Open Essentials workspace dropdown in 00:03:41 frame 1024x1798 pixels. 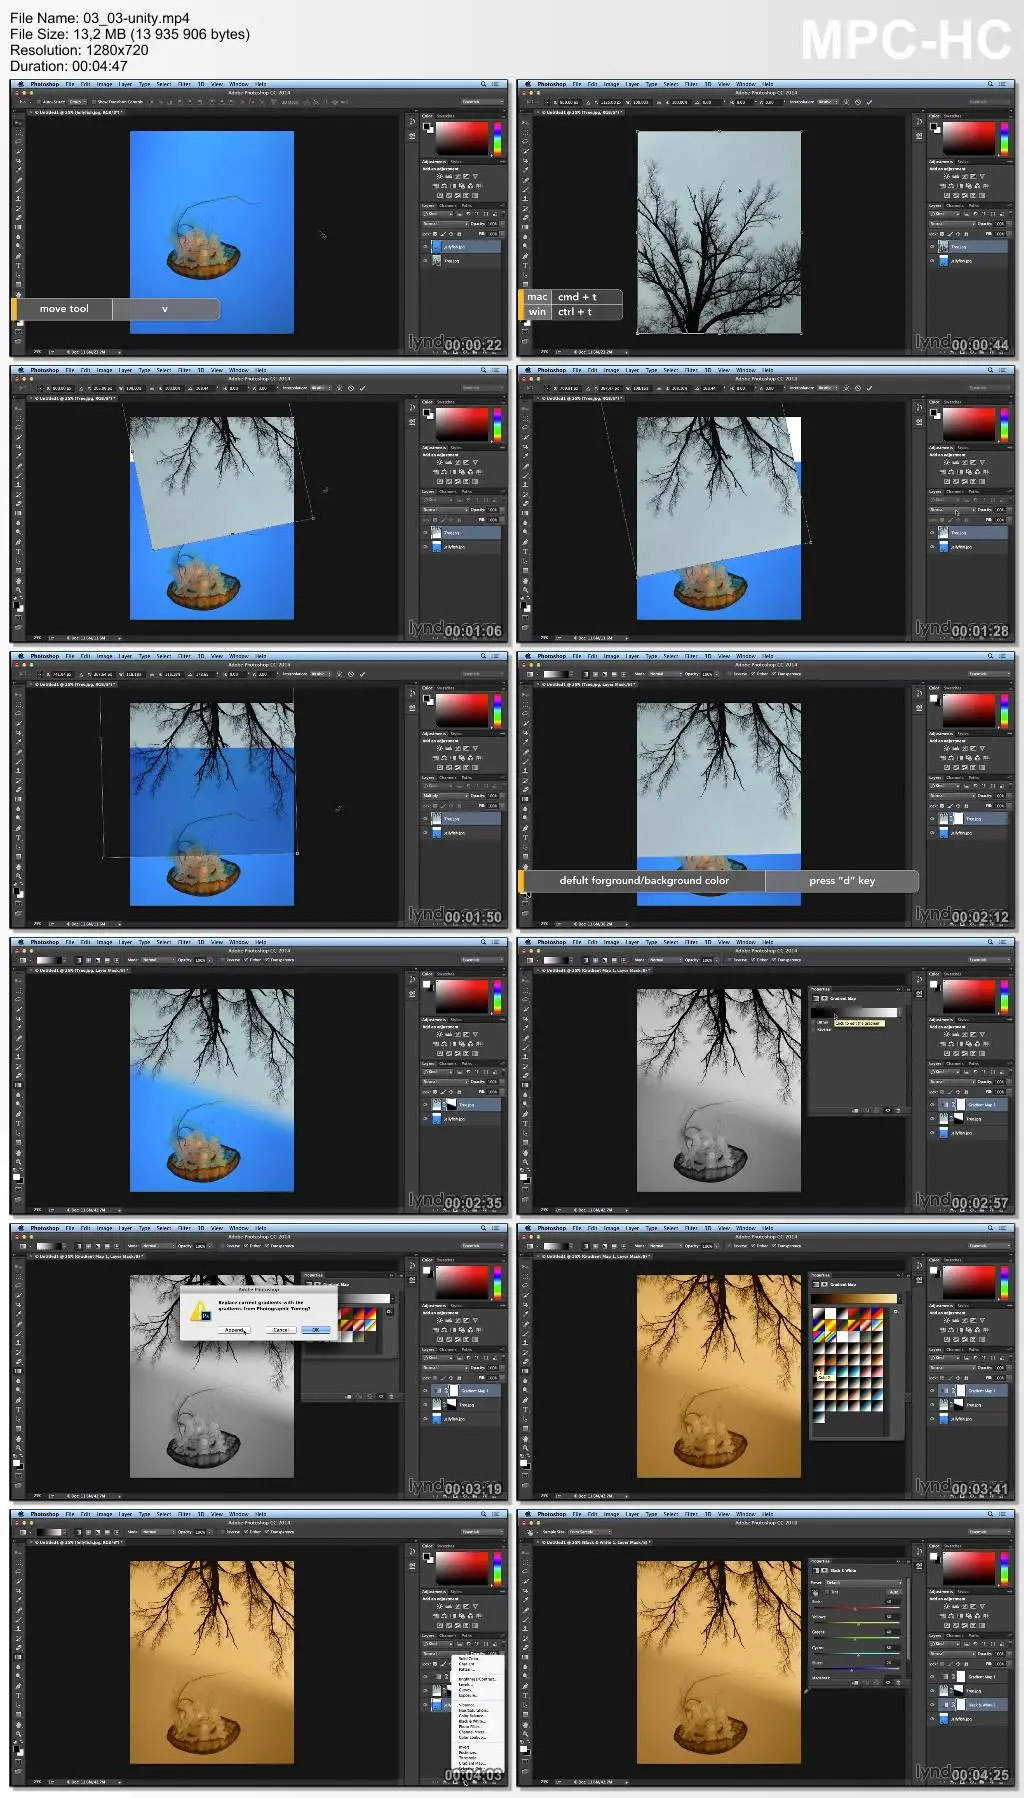pos(989,1246)
